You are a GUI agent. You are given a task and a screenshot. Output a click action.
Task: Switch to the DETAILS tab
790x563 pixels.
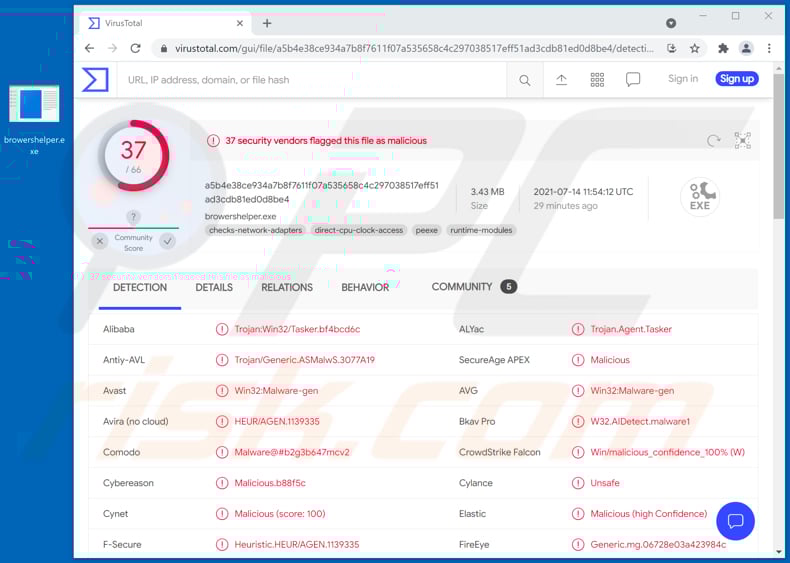point(214,288)
